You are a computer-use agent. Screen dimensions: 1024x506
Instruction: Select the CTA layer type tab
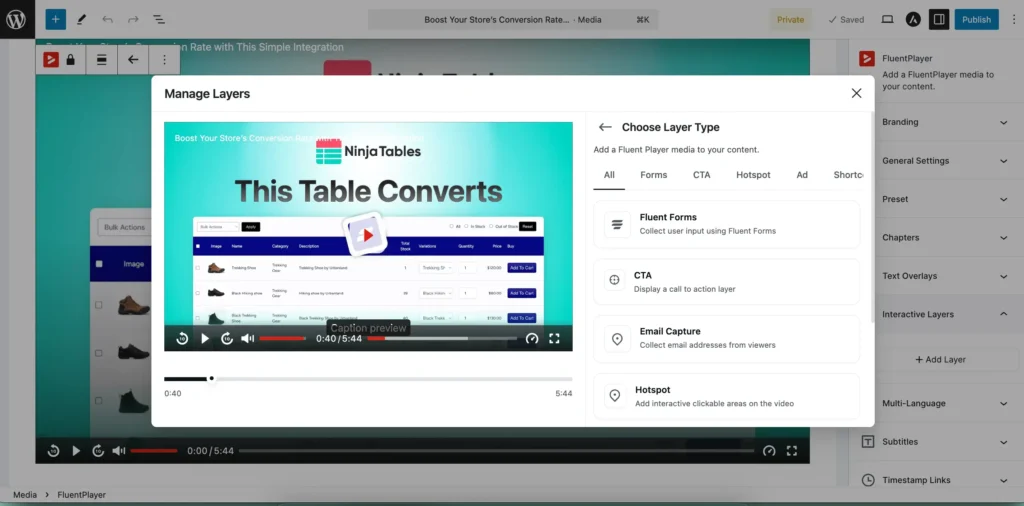point(701,175)
